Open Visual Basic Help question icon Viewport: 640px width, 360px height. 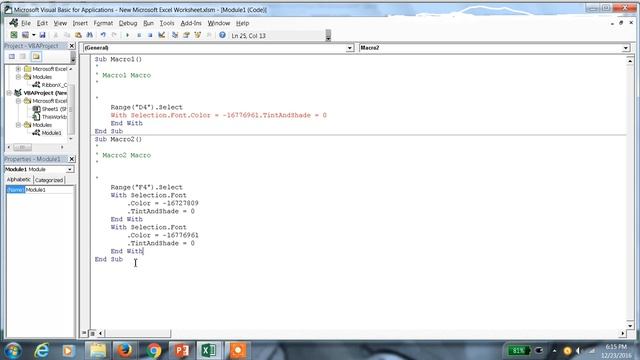coord(222,35)
